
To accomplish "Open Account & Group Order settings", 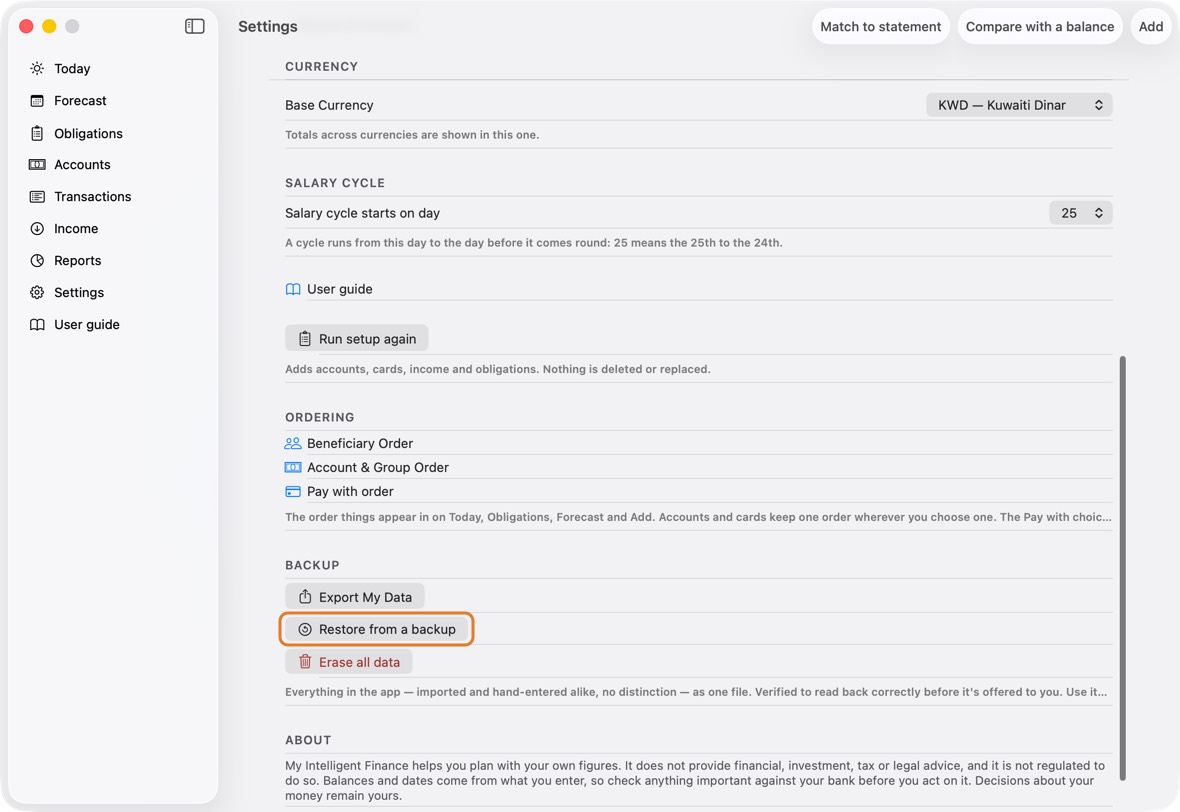I will coord(698,467).
